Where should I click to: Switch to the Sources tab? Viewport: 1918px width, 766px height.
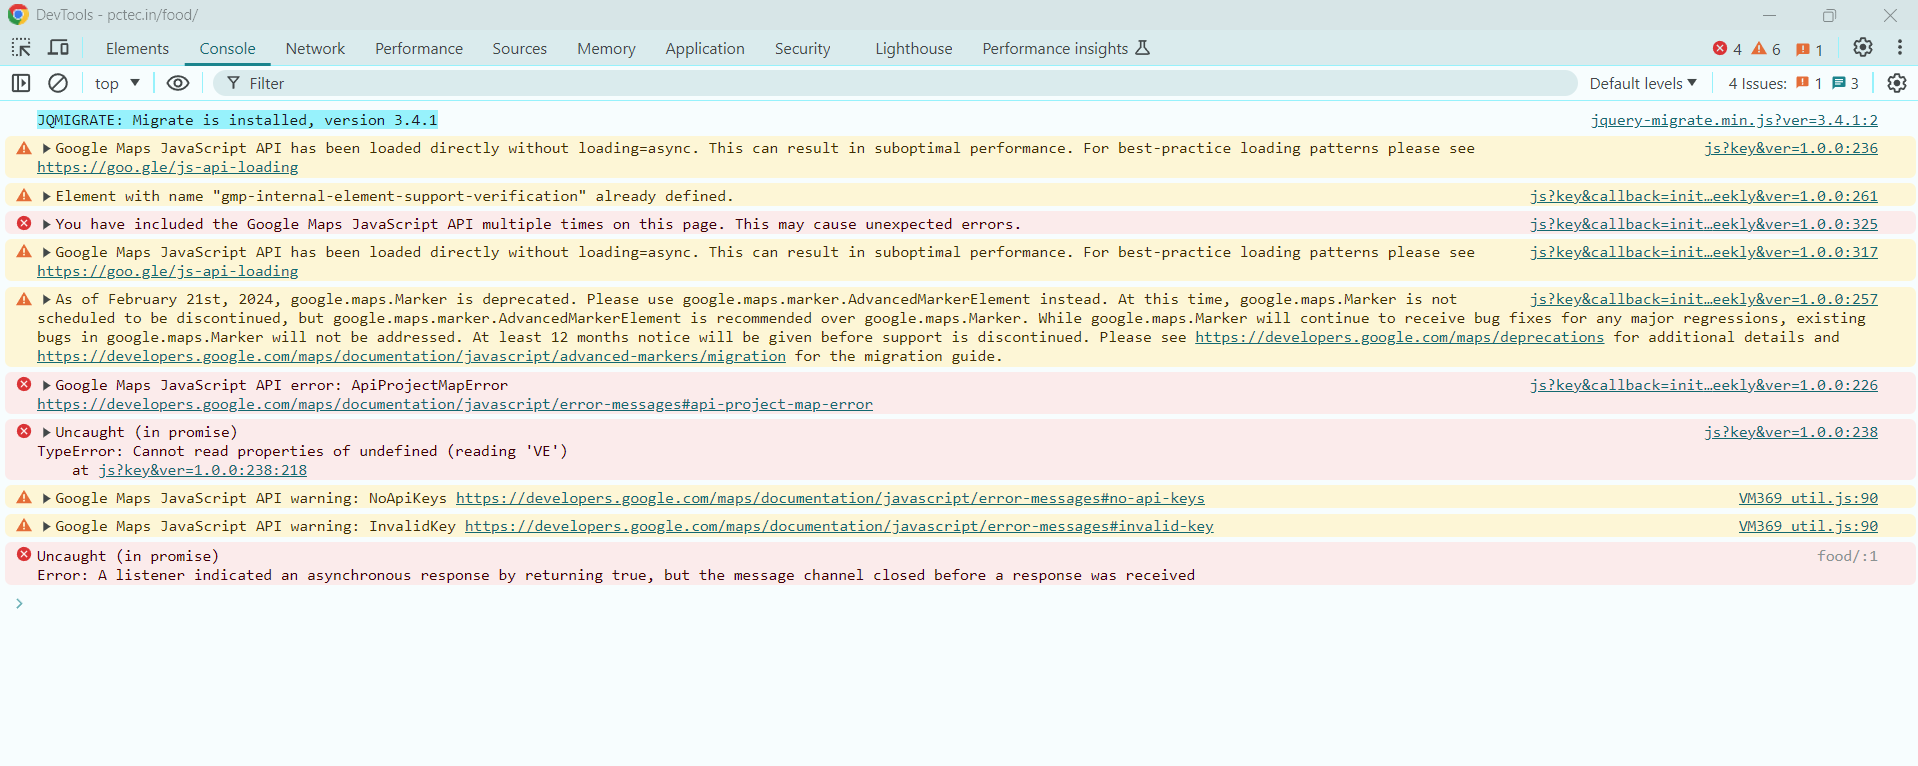click(x=519, y=48)
